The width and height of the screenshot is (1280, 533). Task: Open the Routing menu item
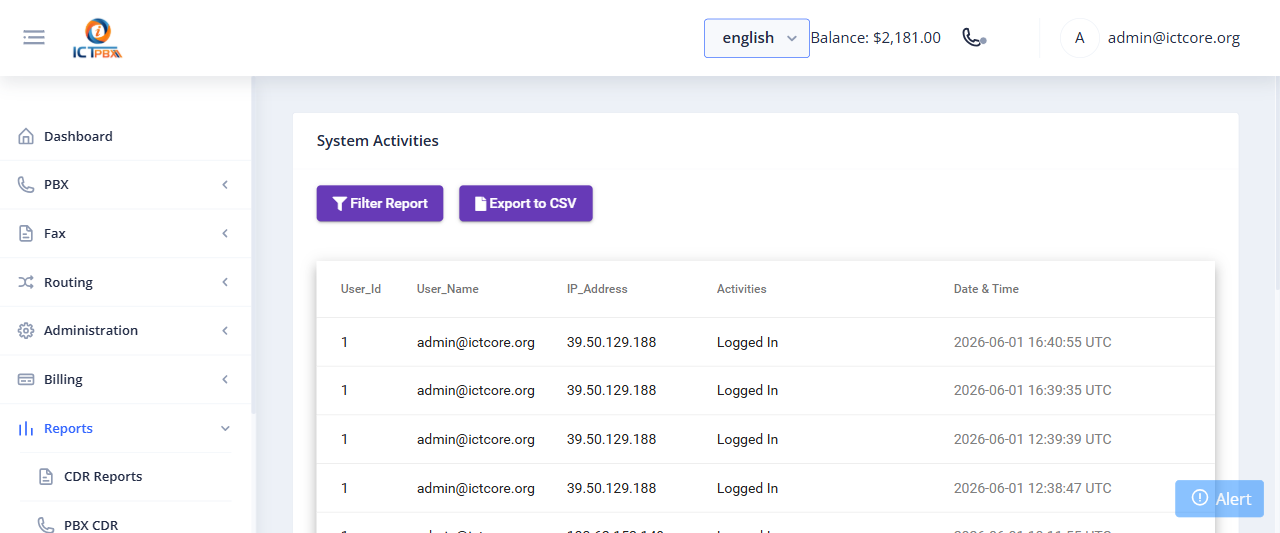click(125, 282)
